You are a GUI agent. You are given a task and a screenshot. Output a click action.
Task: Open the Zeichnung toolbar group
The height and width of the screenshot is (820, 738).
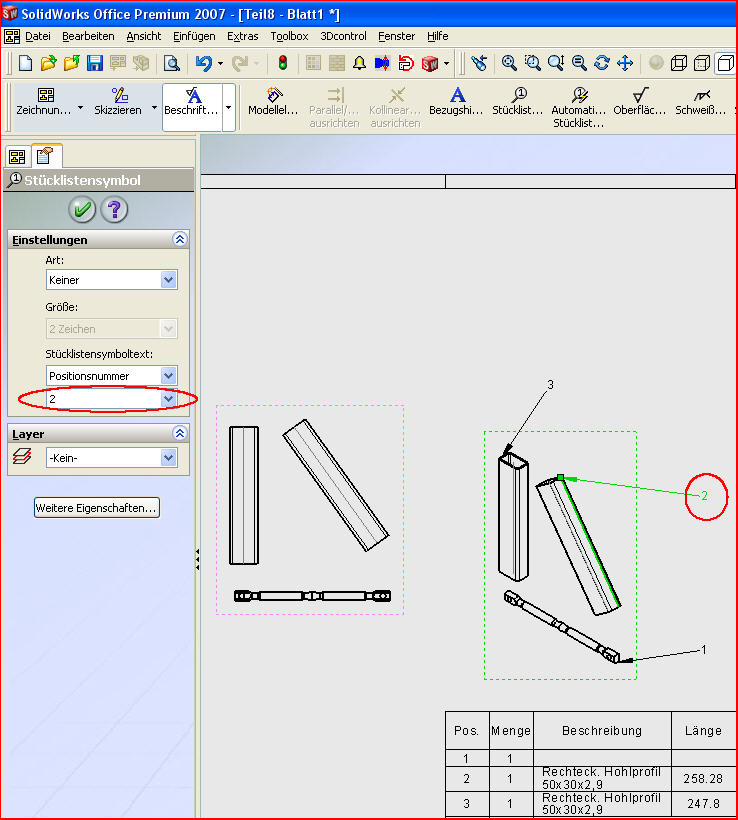click(x=44, y=102)
